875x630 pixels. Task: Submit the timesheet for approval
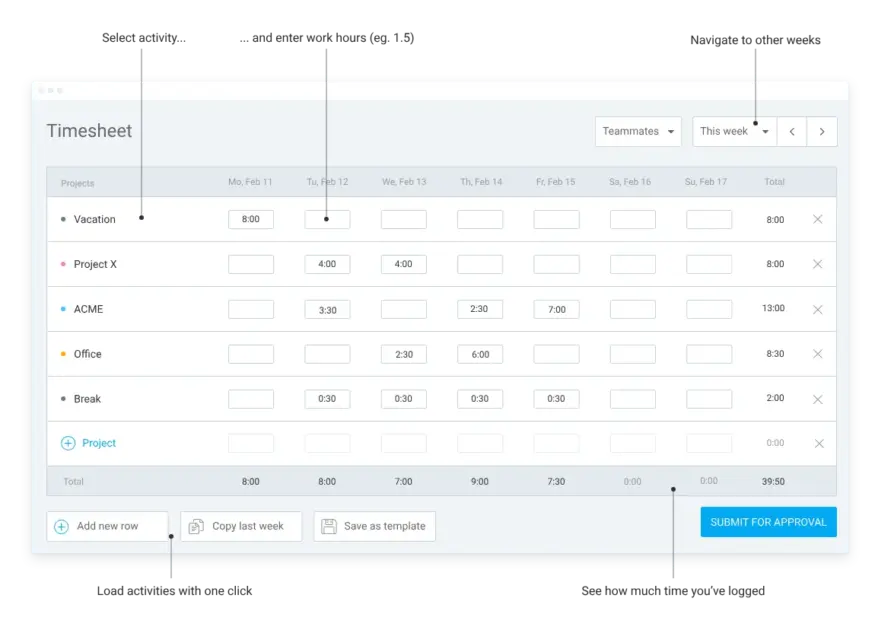[x=768, y=522]
